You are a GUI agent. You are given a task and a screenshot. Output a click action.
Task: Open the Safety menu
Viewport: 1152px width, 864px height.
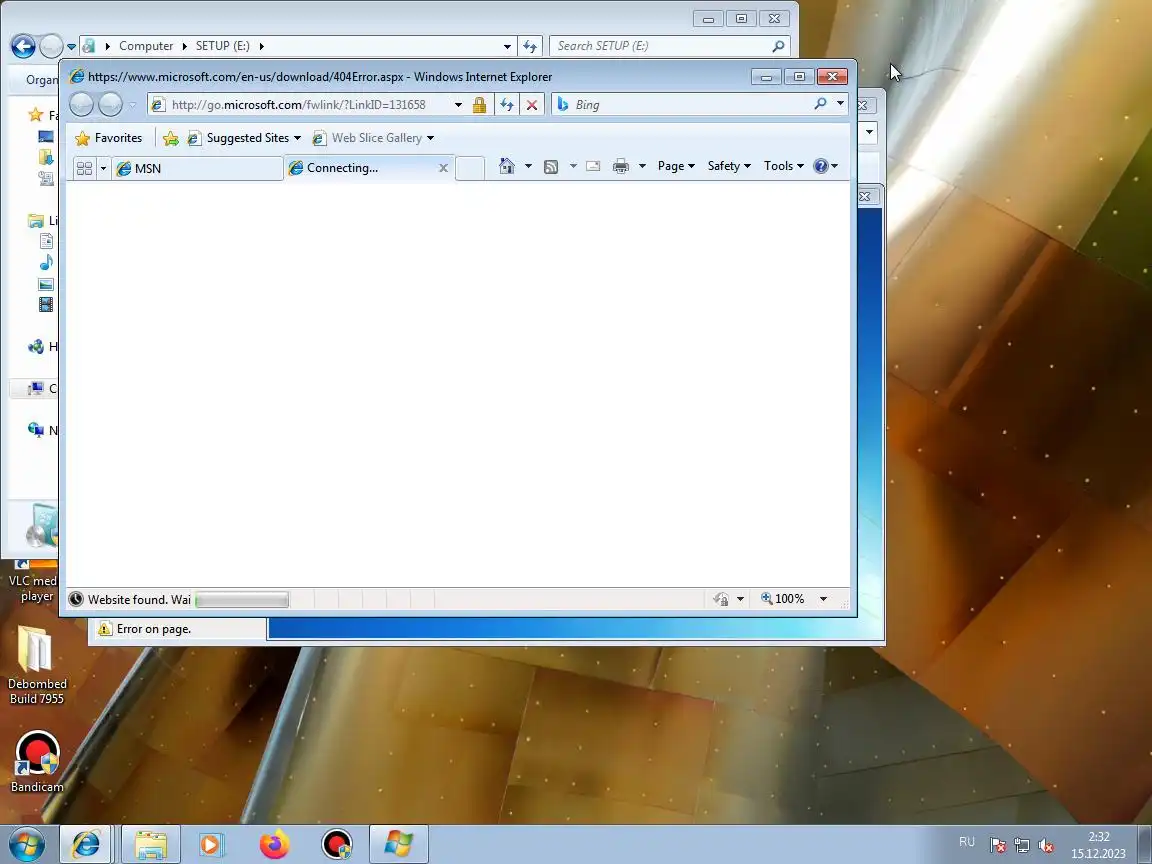[729, 166]
